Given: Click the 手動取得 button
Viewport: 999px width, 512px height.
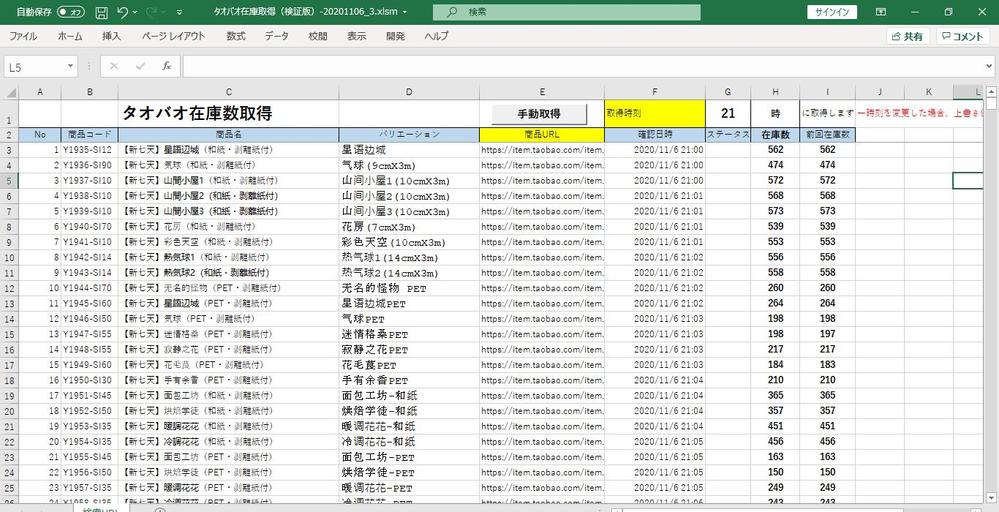Looking at the screenshot, I should tap(539, 114).
